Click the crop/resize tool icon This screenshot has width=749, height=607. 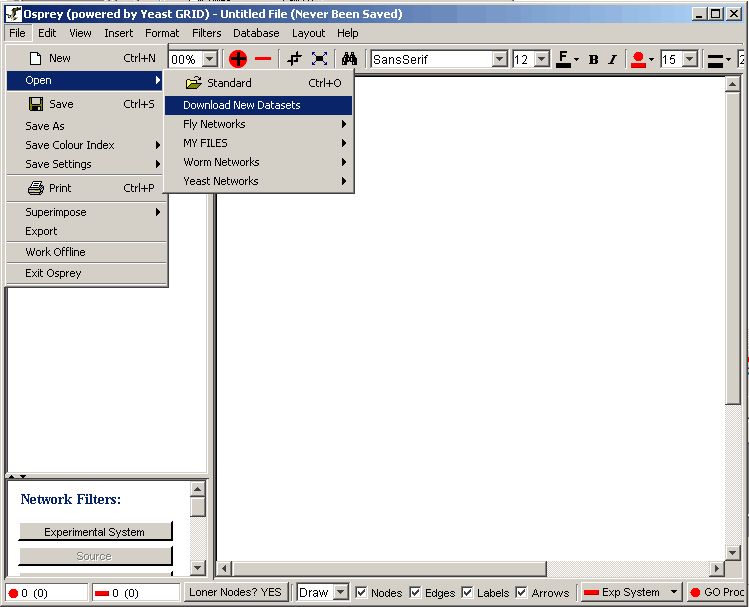pyautogui.click(x=294, y=60)
